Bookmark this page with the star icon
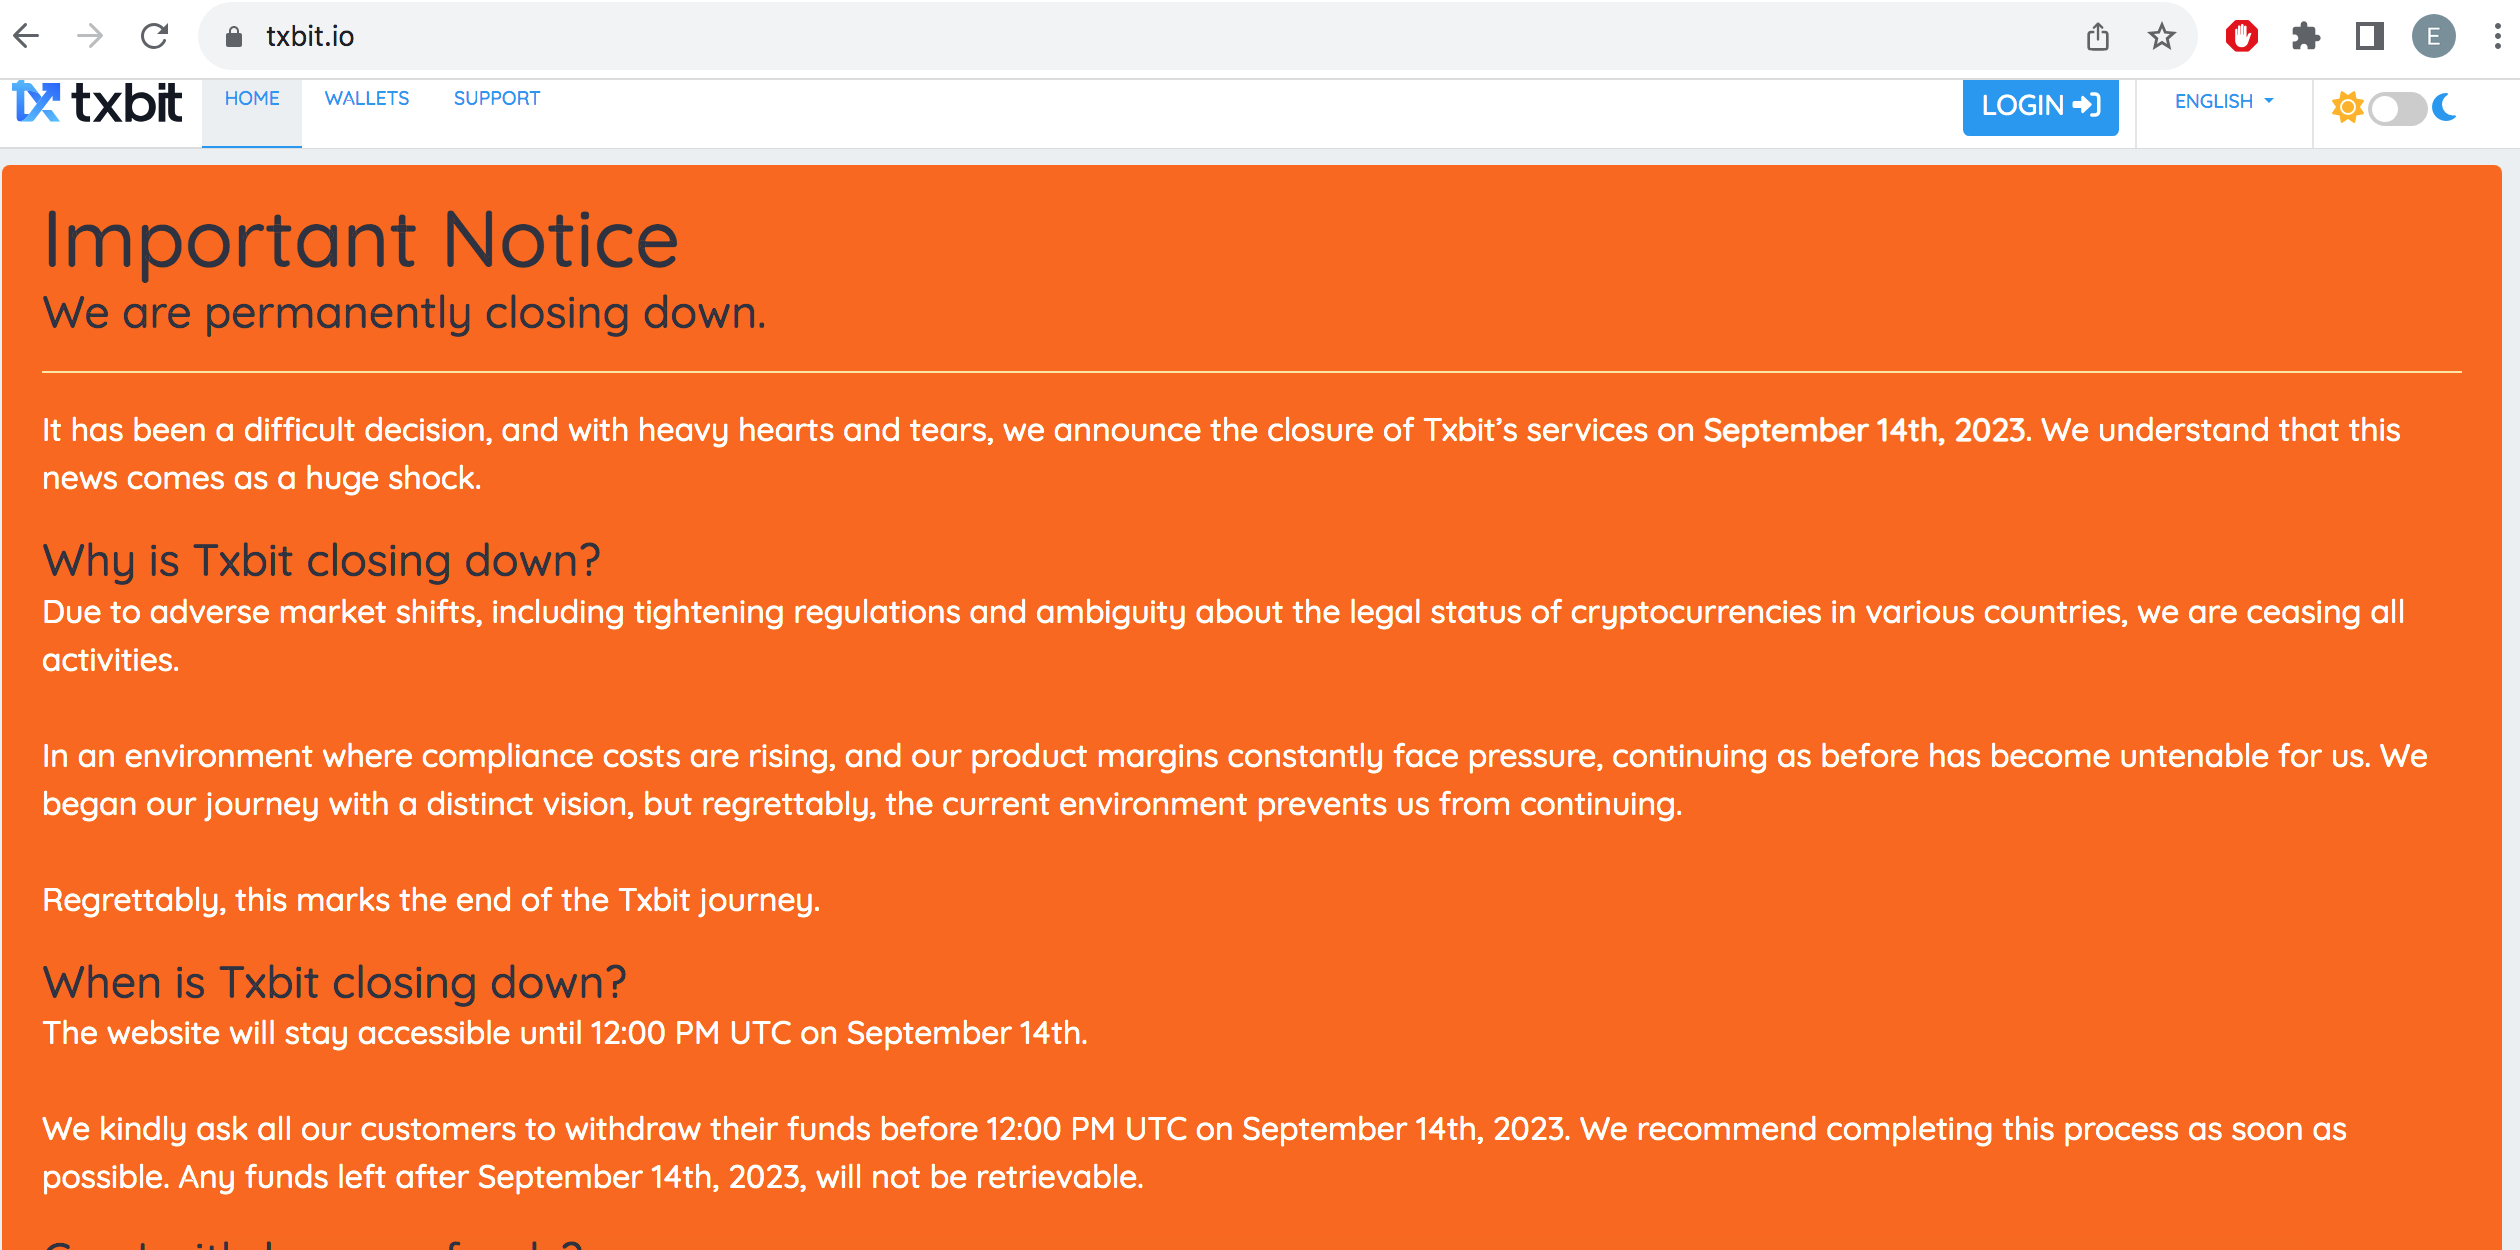The image size is (2520, 1250). click(x=2162, y=37)
